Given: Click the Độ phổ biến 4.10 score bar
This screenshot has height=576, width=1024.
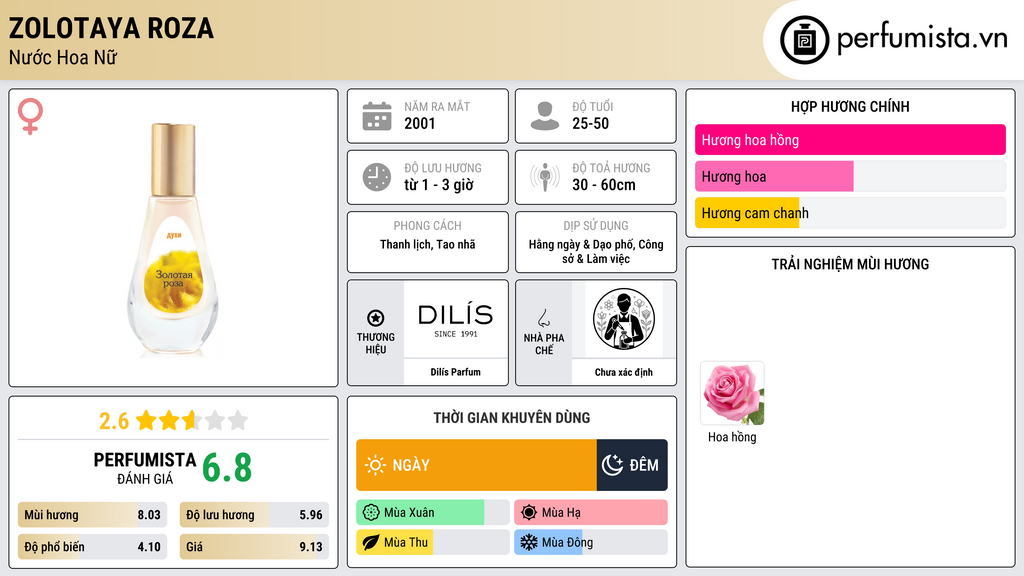Looking at the screenshot, I should pos(92,547).
